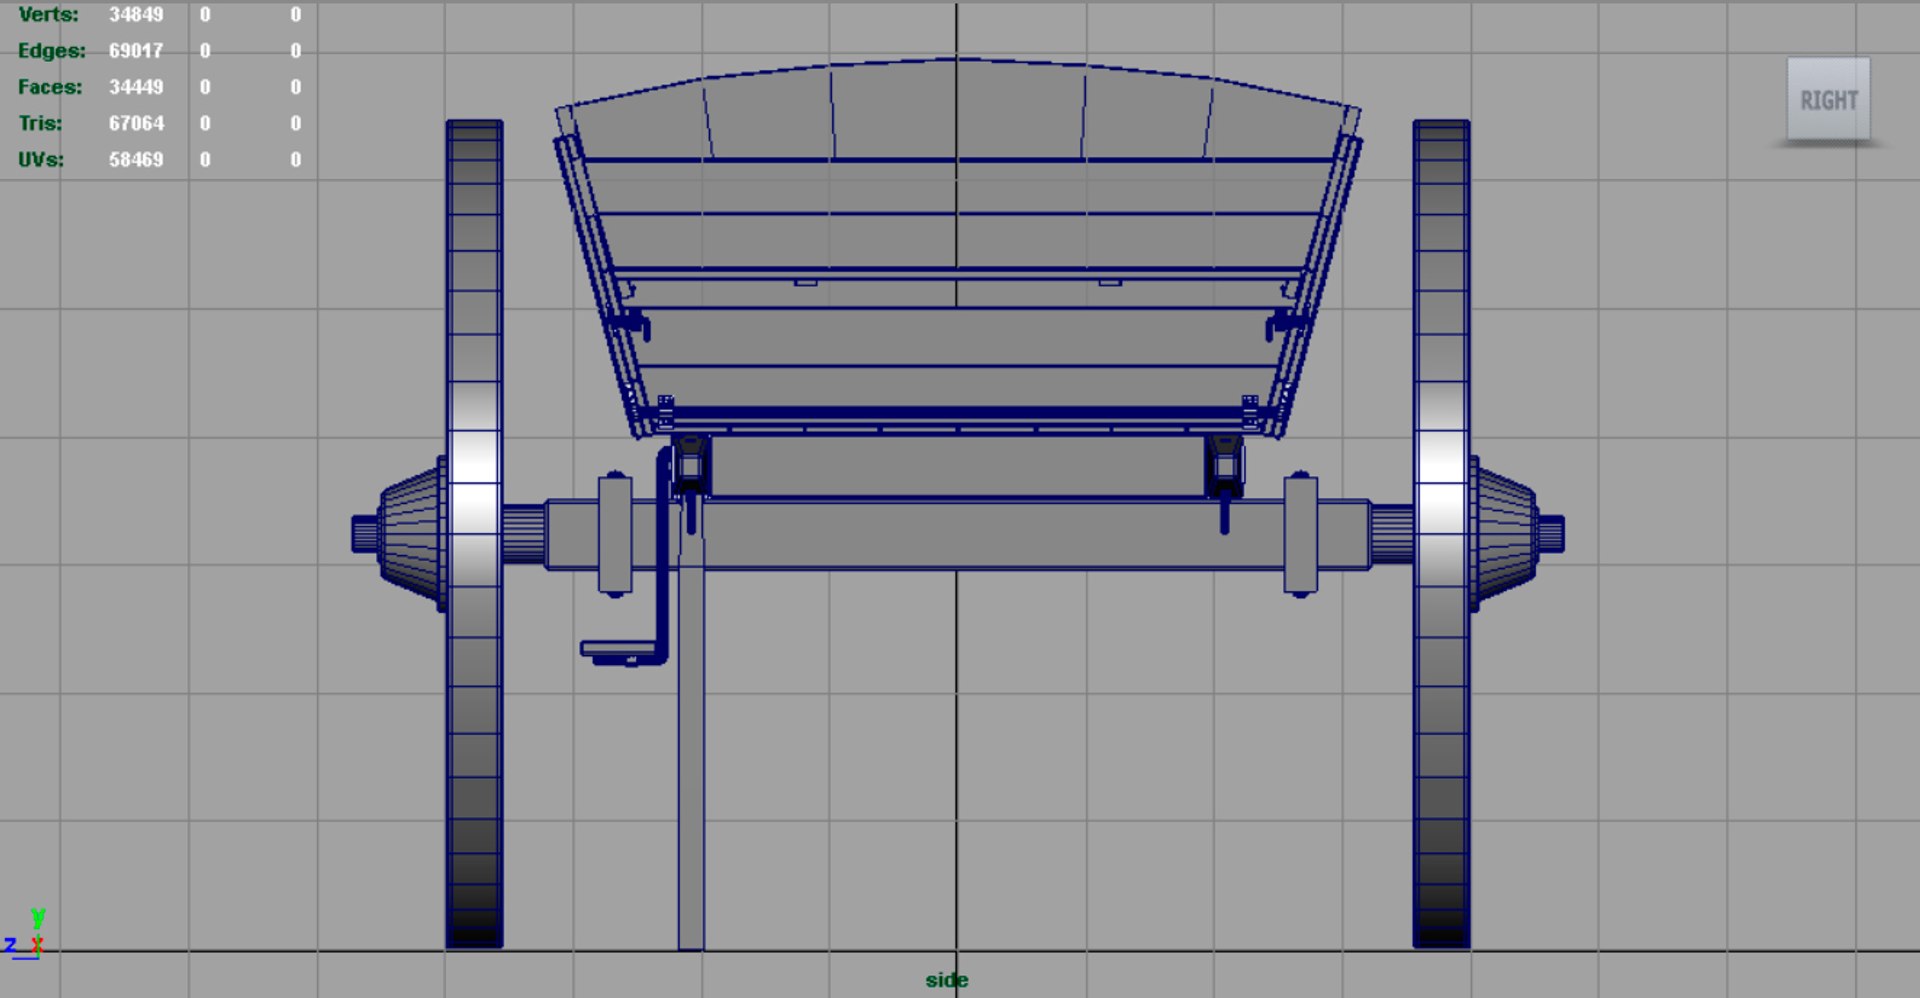Viewport: 1920px width, 998px height.
Task: Click the XYZ axis indicator
Action: pyautogui.click(x=24, y=934)
